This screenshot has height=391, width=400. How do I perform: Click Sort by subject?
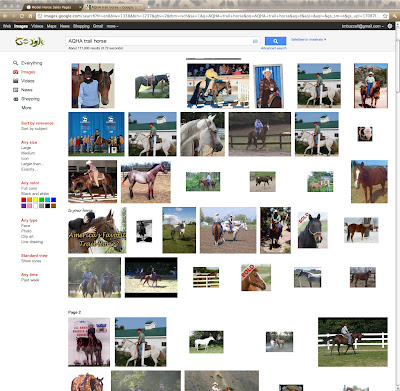click(34, 128)
